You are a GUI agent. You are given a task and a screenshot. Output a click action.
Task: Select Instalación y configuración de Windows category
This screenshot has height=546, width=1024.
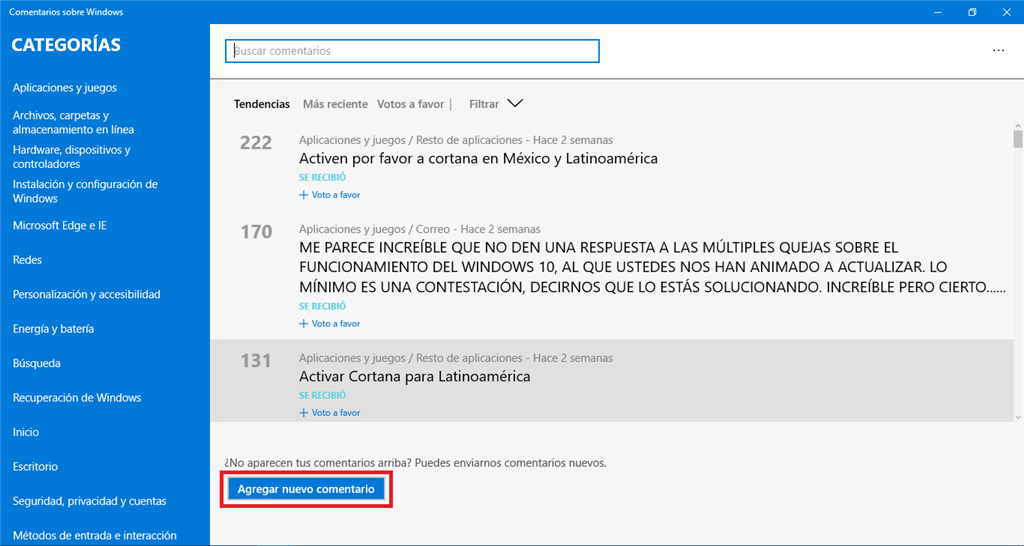pyautogui.click(x=85, y=191)
